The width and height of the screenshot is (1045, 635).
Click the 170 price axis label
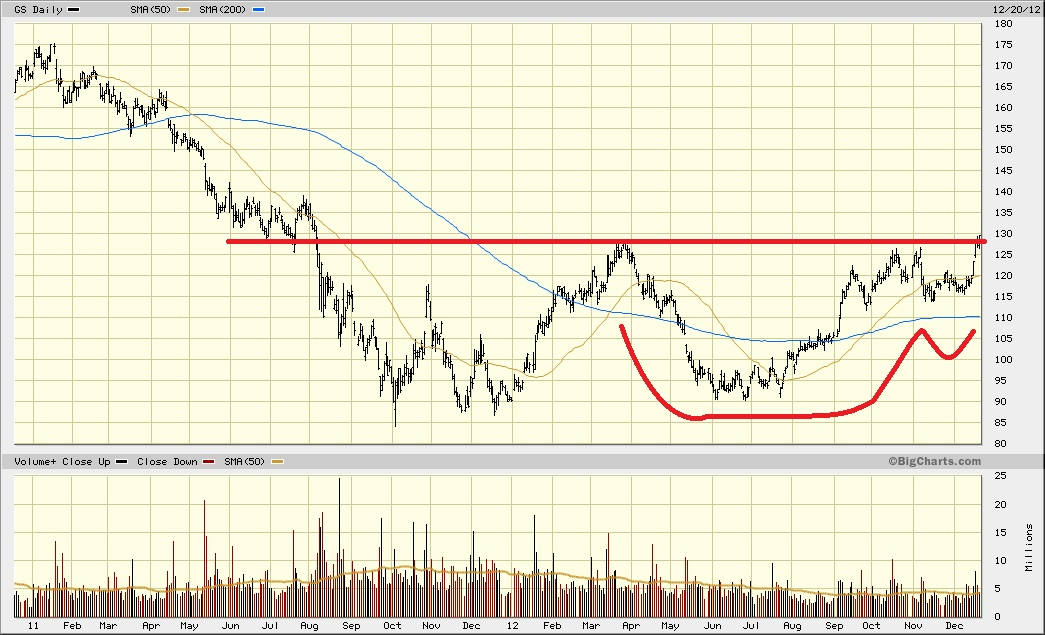tap(1003, 65)
